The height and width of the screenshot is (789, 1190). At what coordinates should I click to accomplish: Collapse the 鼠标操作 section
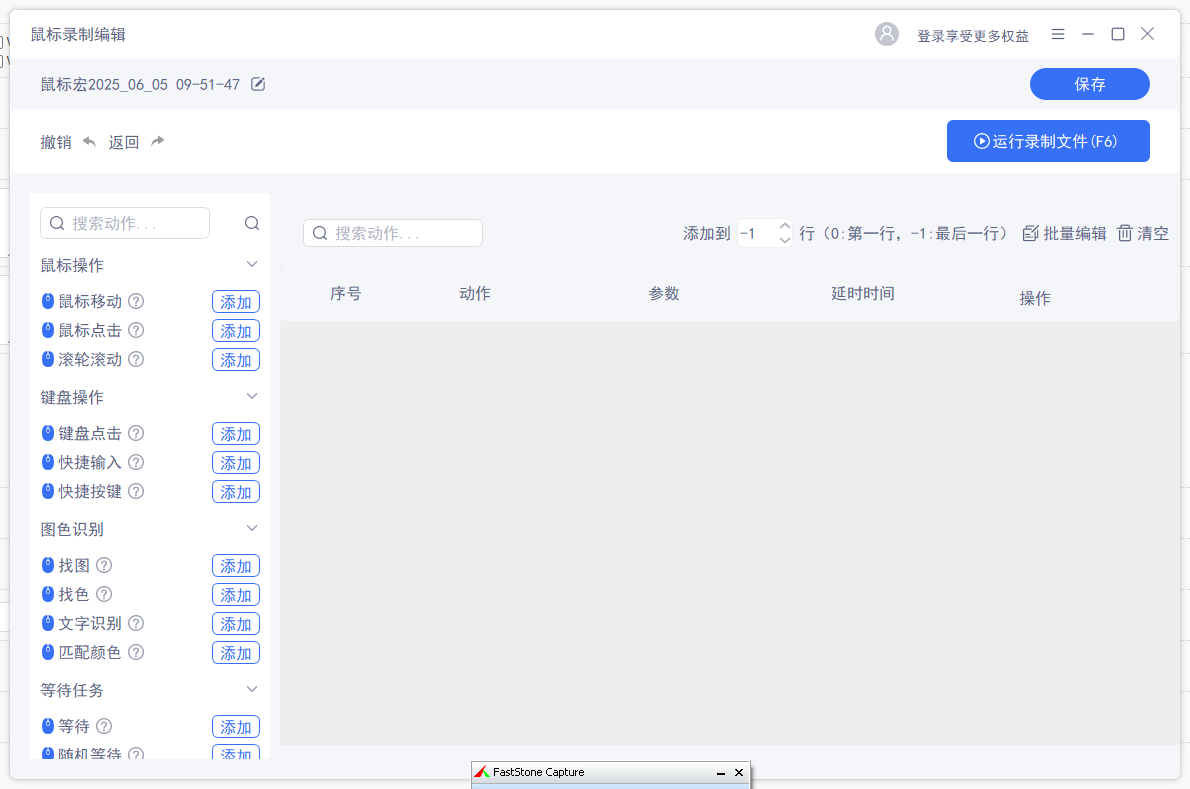click(252, 265)
